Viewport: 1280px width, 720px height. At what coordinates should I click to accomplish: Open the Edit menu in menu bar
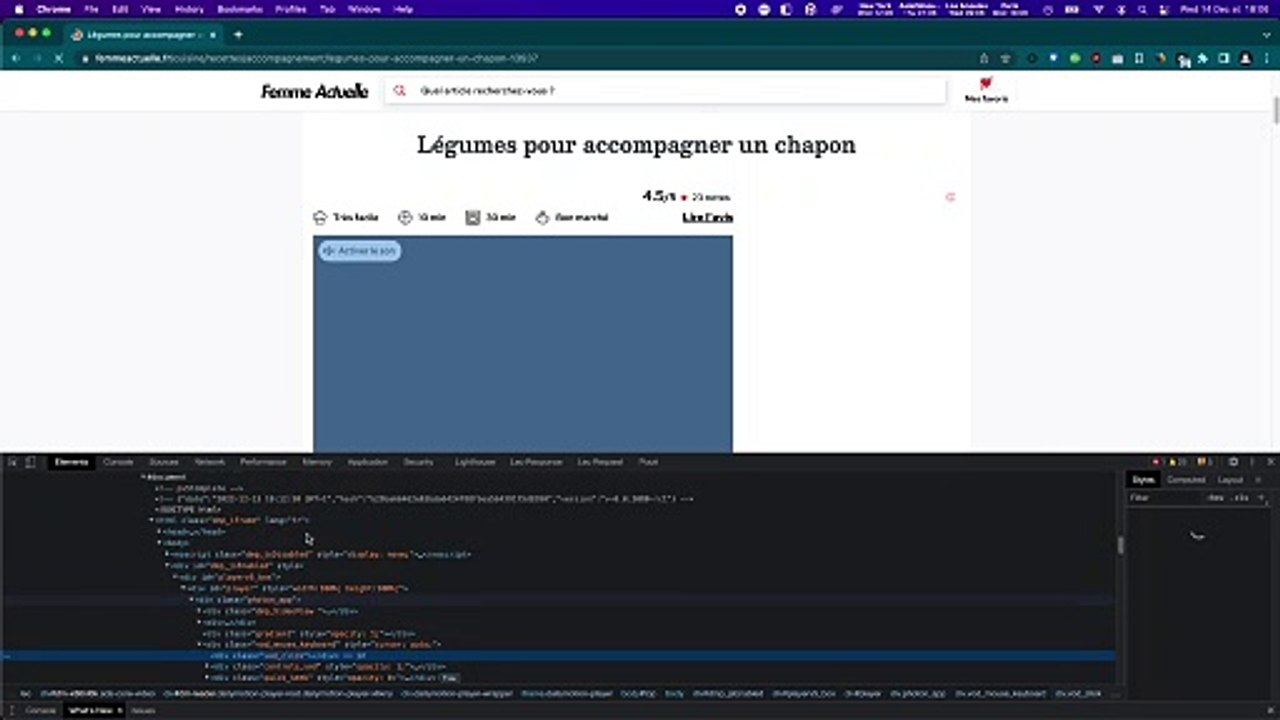[x=120, y=9]
